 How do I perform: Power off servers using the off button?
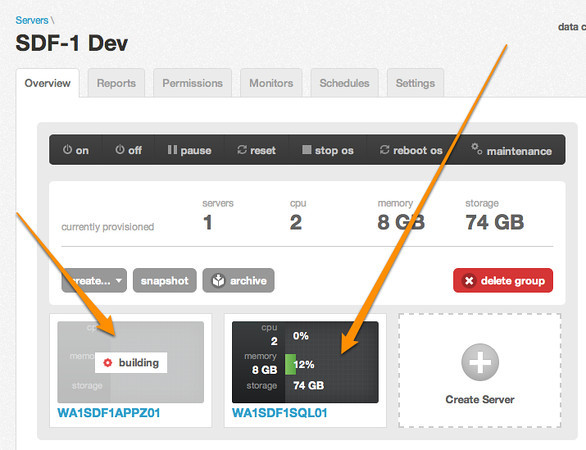[x=128, y=150]
